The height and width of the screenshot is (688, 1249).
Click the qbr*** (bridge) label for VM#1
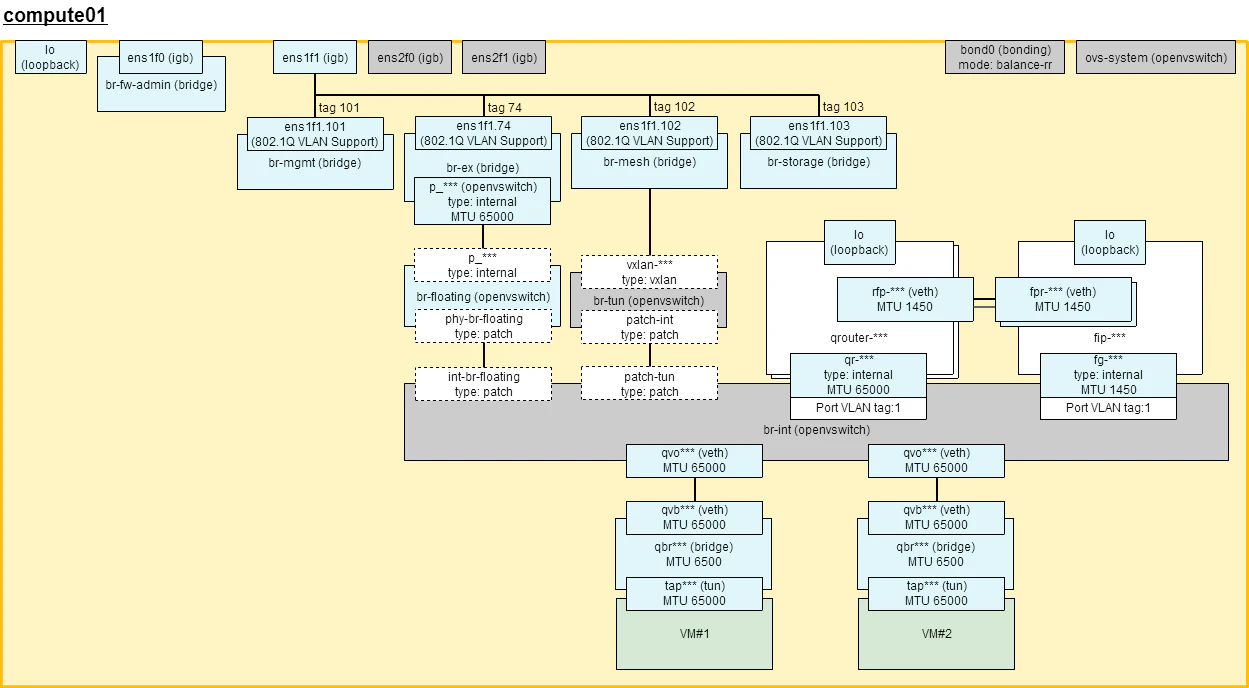click(x=694, y=547)
